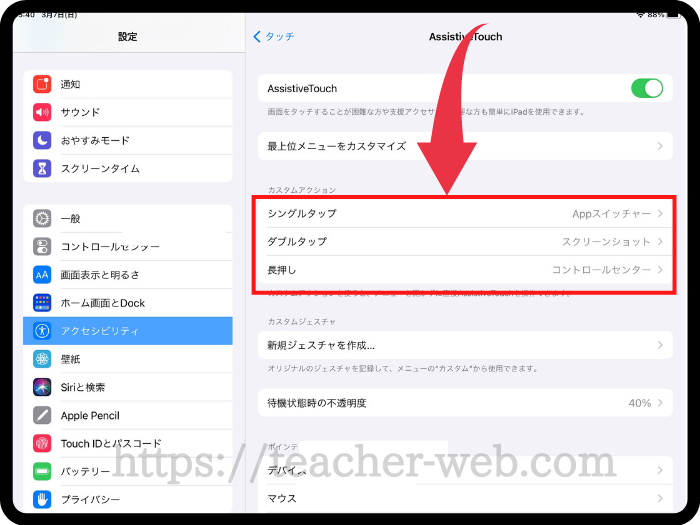Tap the バッテリー battery icon
700x525 pixels.
coord(42,471)
